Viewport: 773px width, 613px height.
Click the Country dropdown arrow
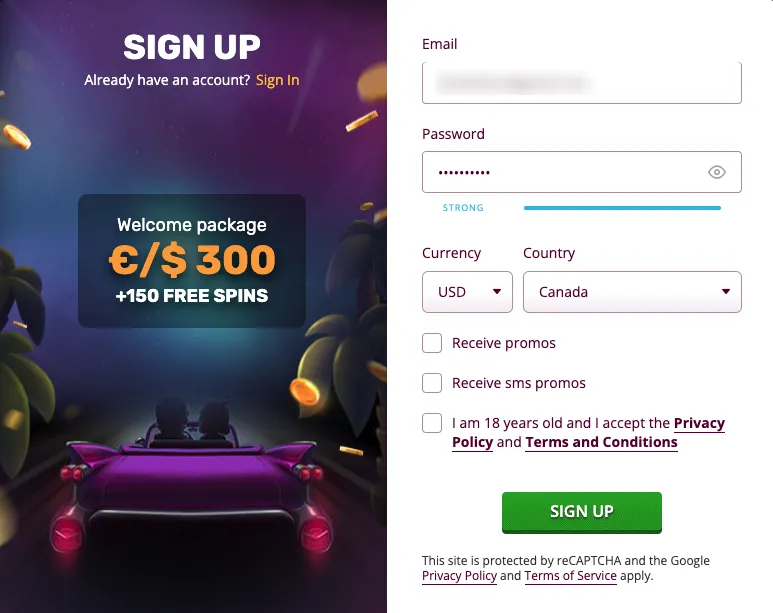(725, 292)
